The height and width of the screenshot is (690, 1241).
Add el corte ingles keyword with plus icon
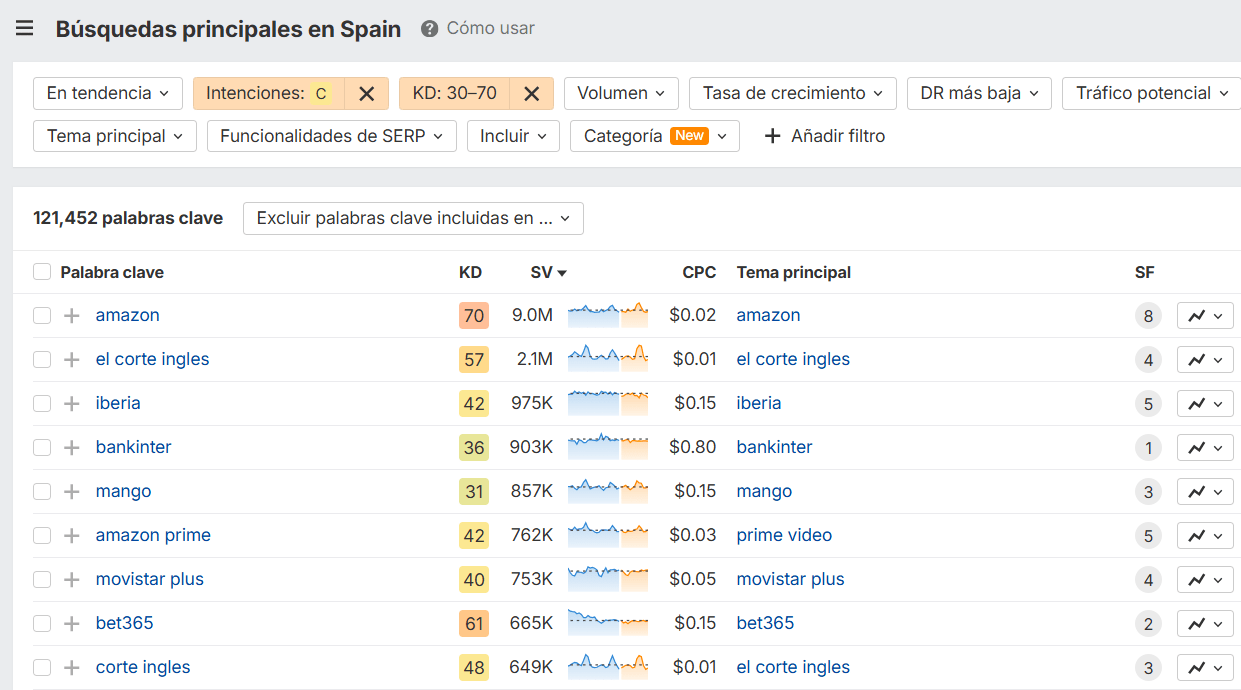click(x=71, y=360)
